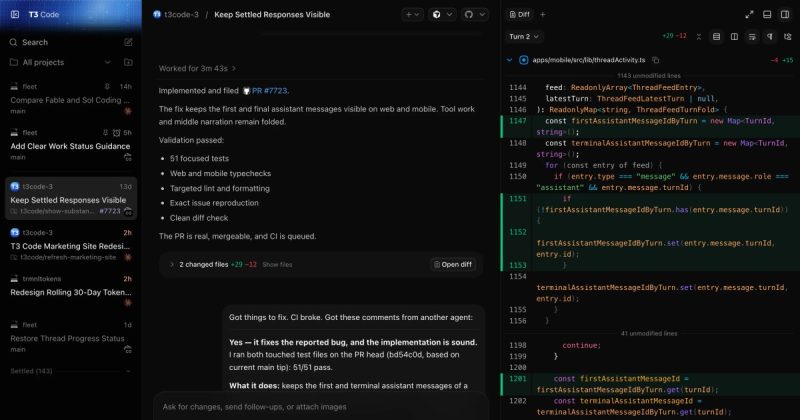Collapse all files with the collapse arrows icon
Screen dimensions: 800x420
click(698, 37)
